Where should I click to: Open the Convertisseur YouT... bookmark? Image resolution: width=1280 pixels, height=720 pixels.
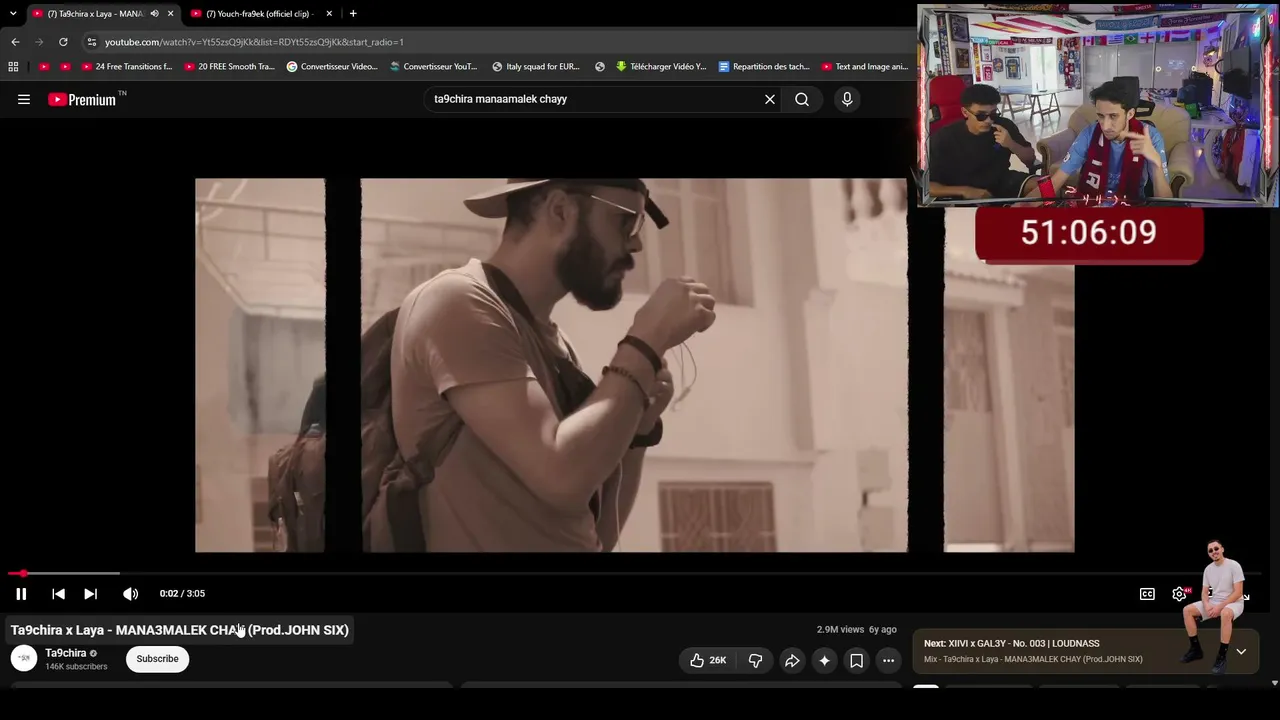coord(434,67)
